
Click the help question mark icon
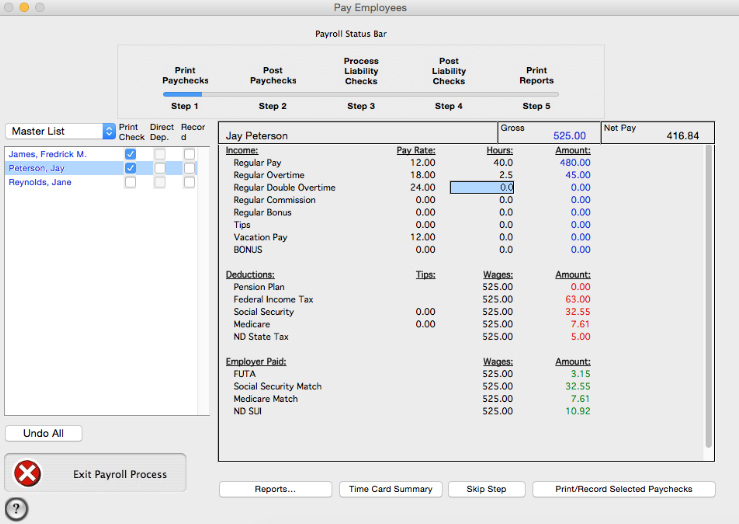point(16,509)
